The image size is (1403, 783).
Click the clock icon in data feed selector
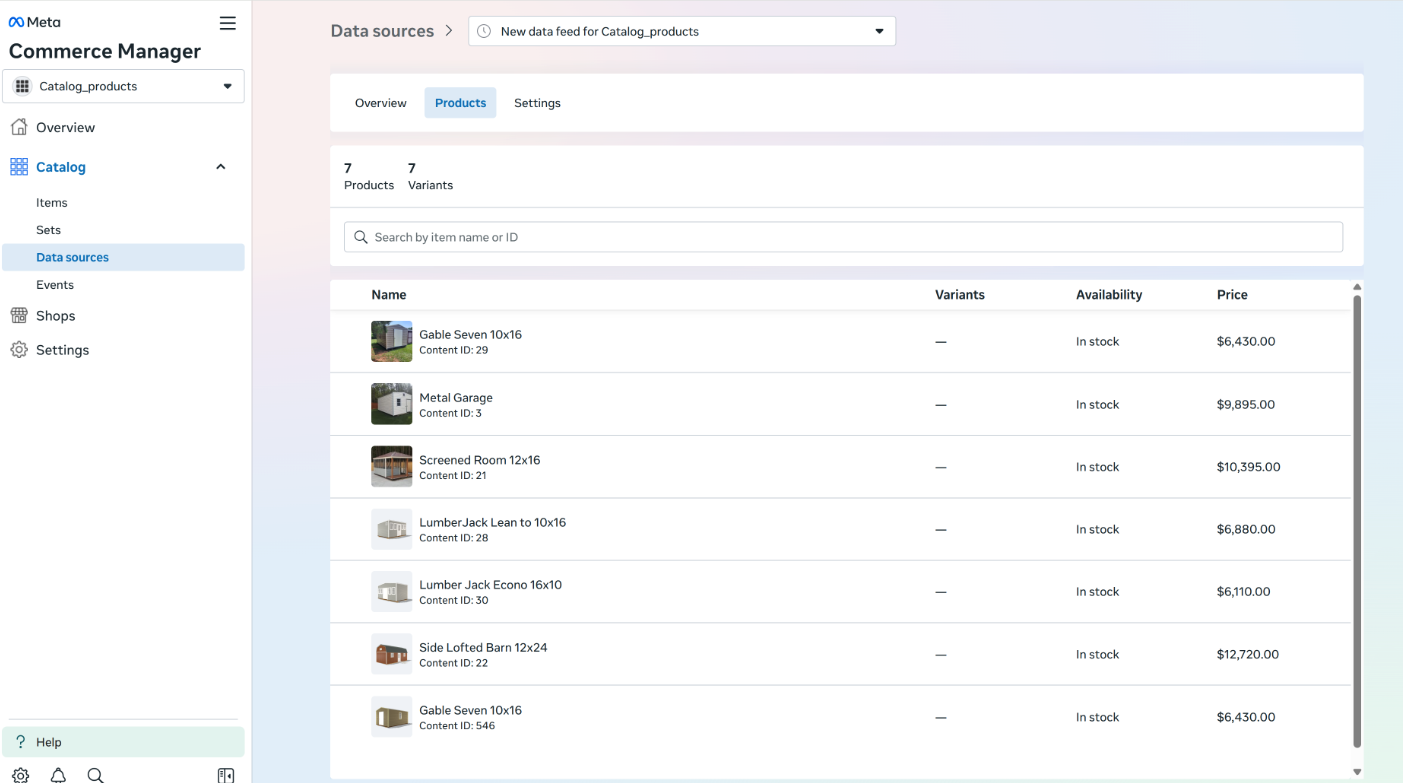pos(484,31)
